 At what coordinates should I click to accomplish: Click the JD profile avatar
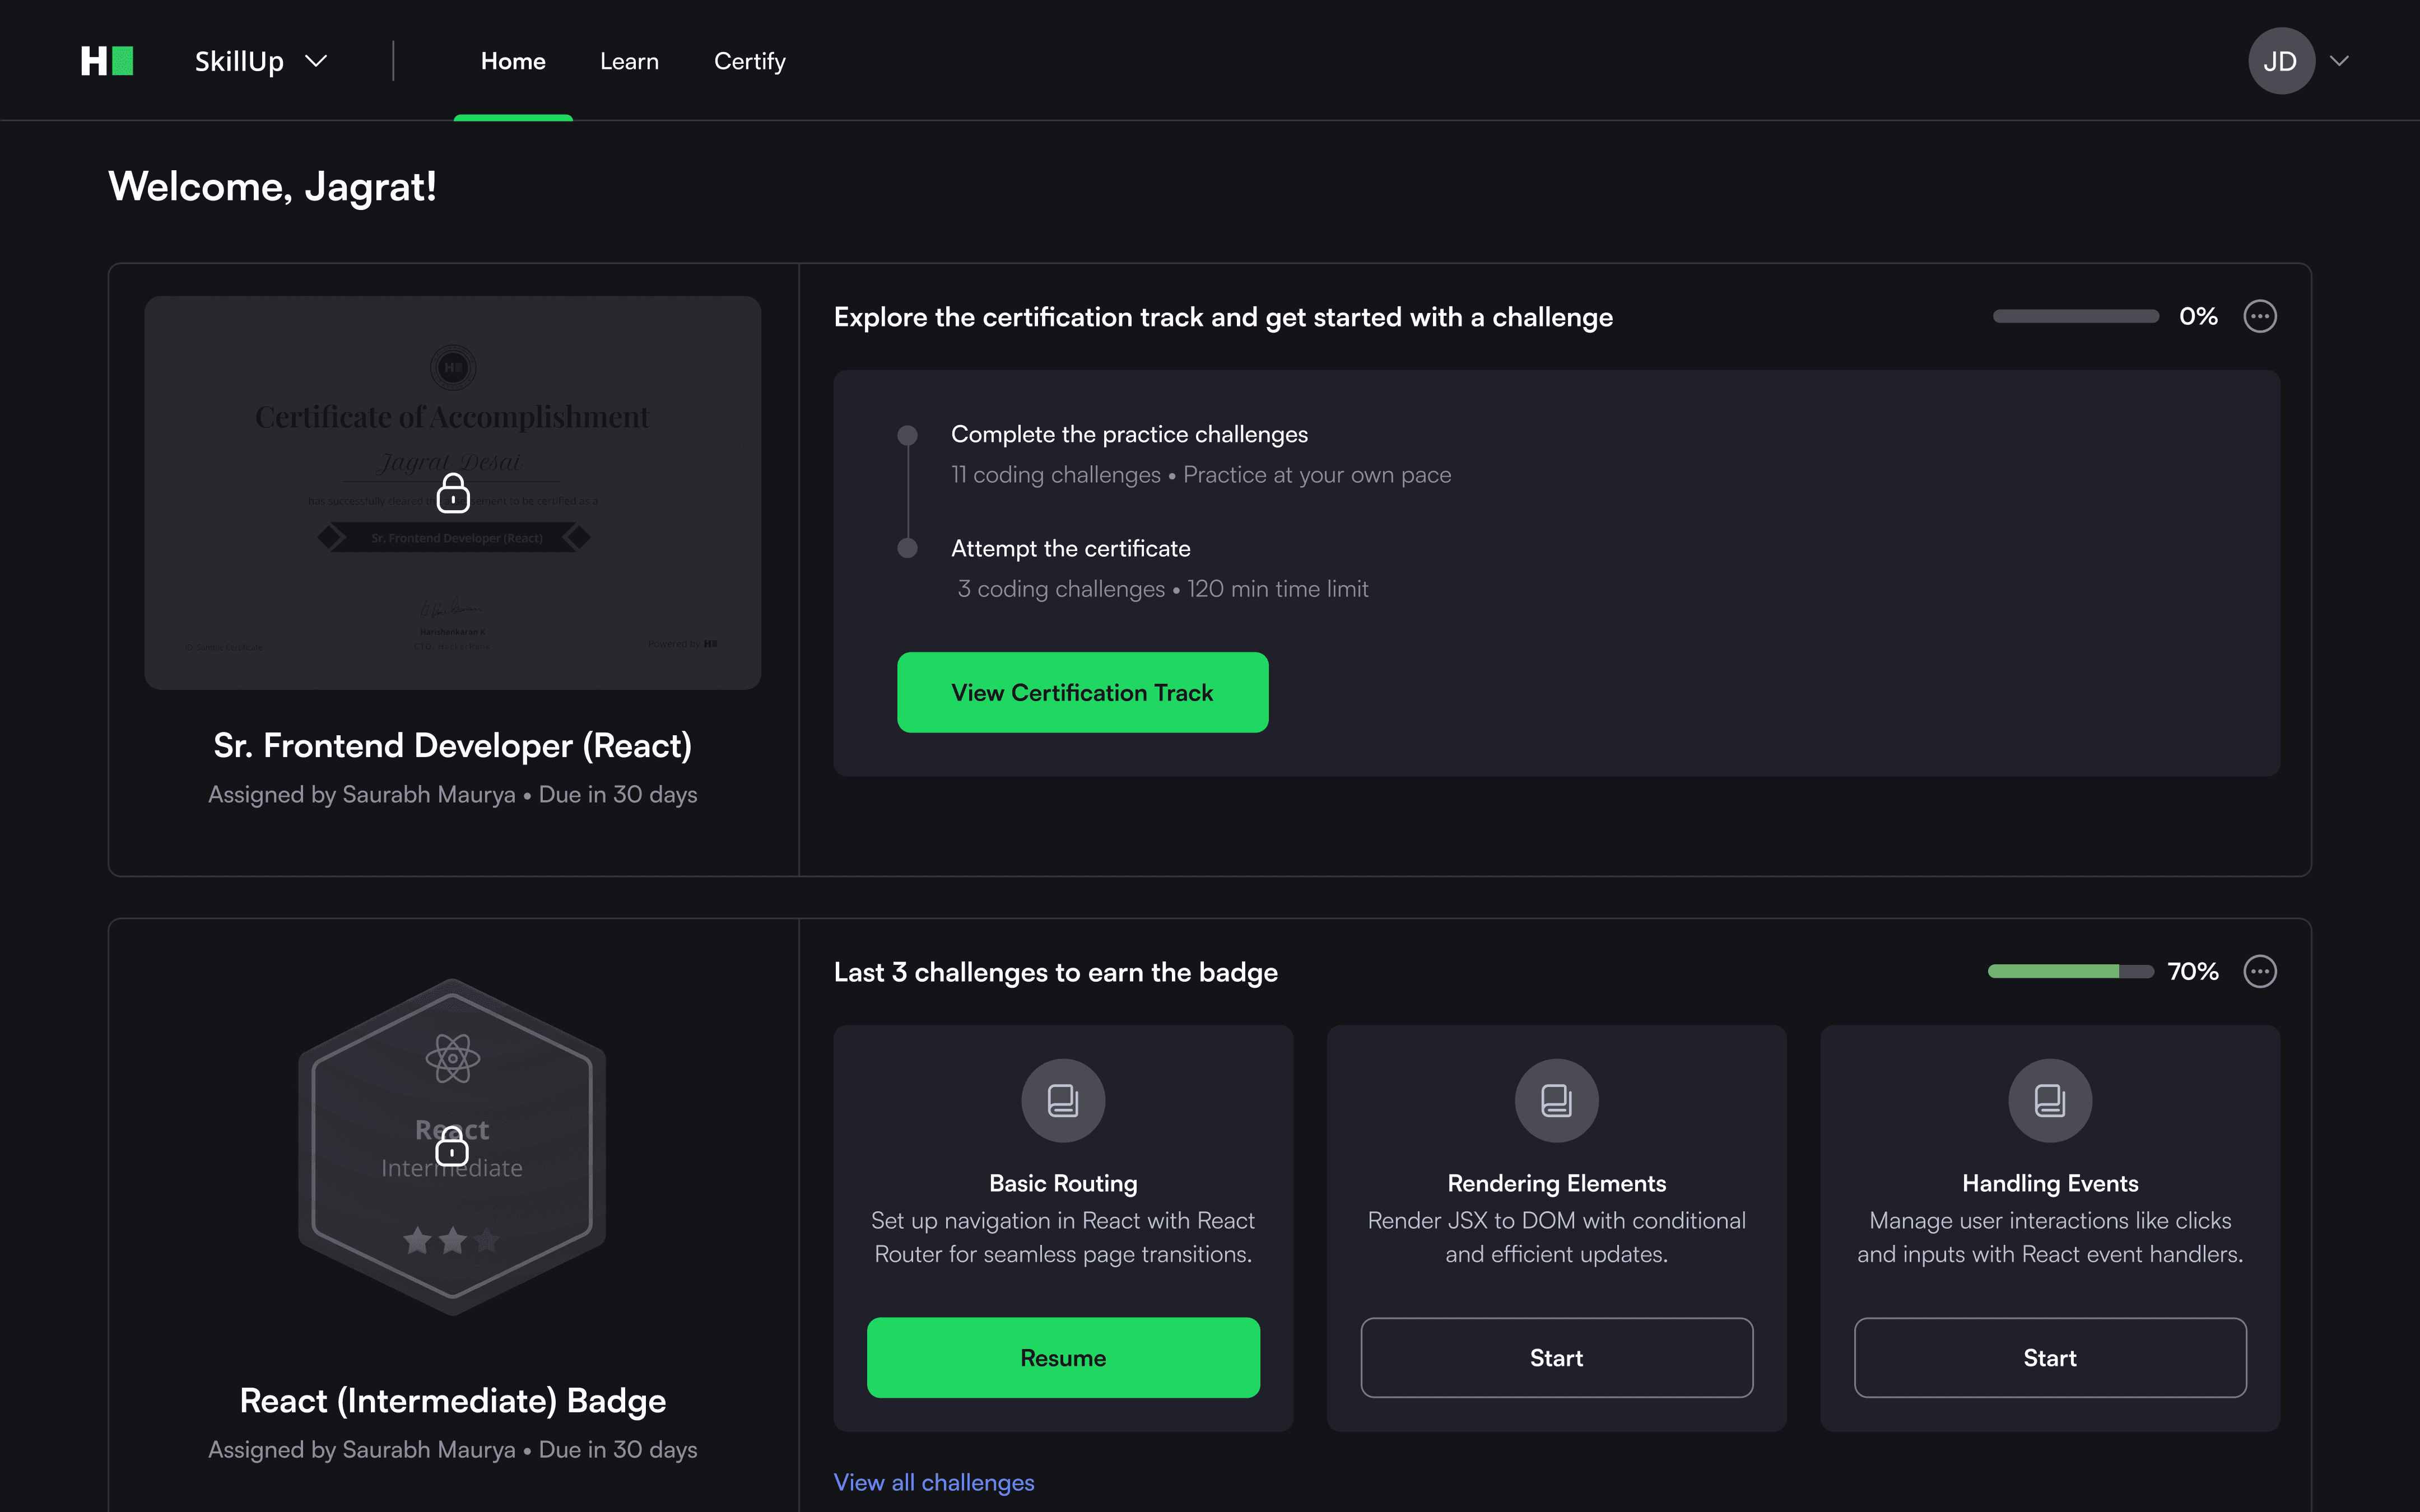tap(2281, 61)
